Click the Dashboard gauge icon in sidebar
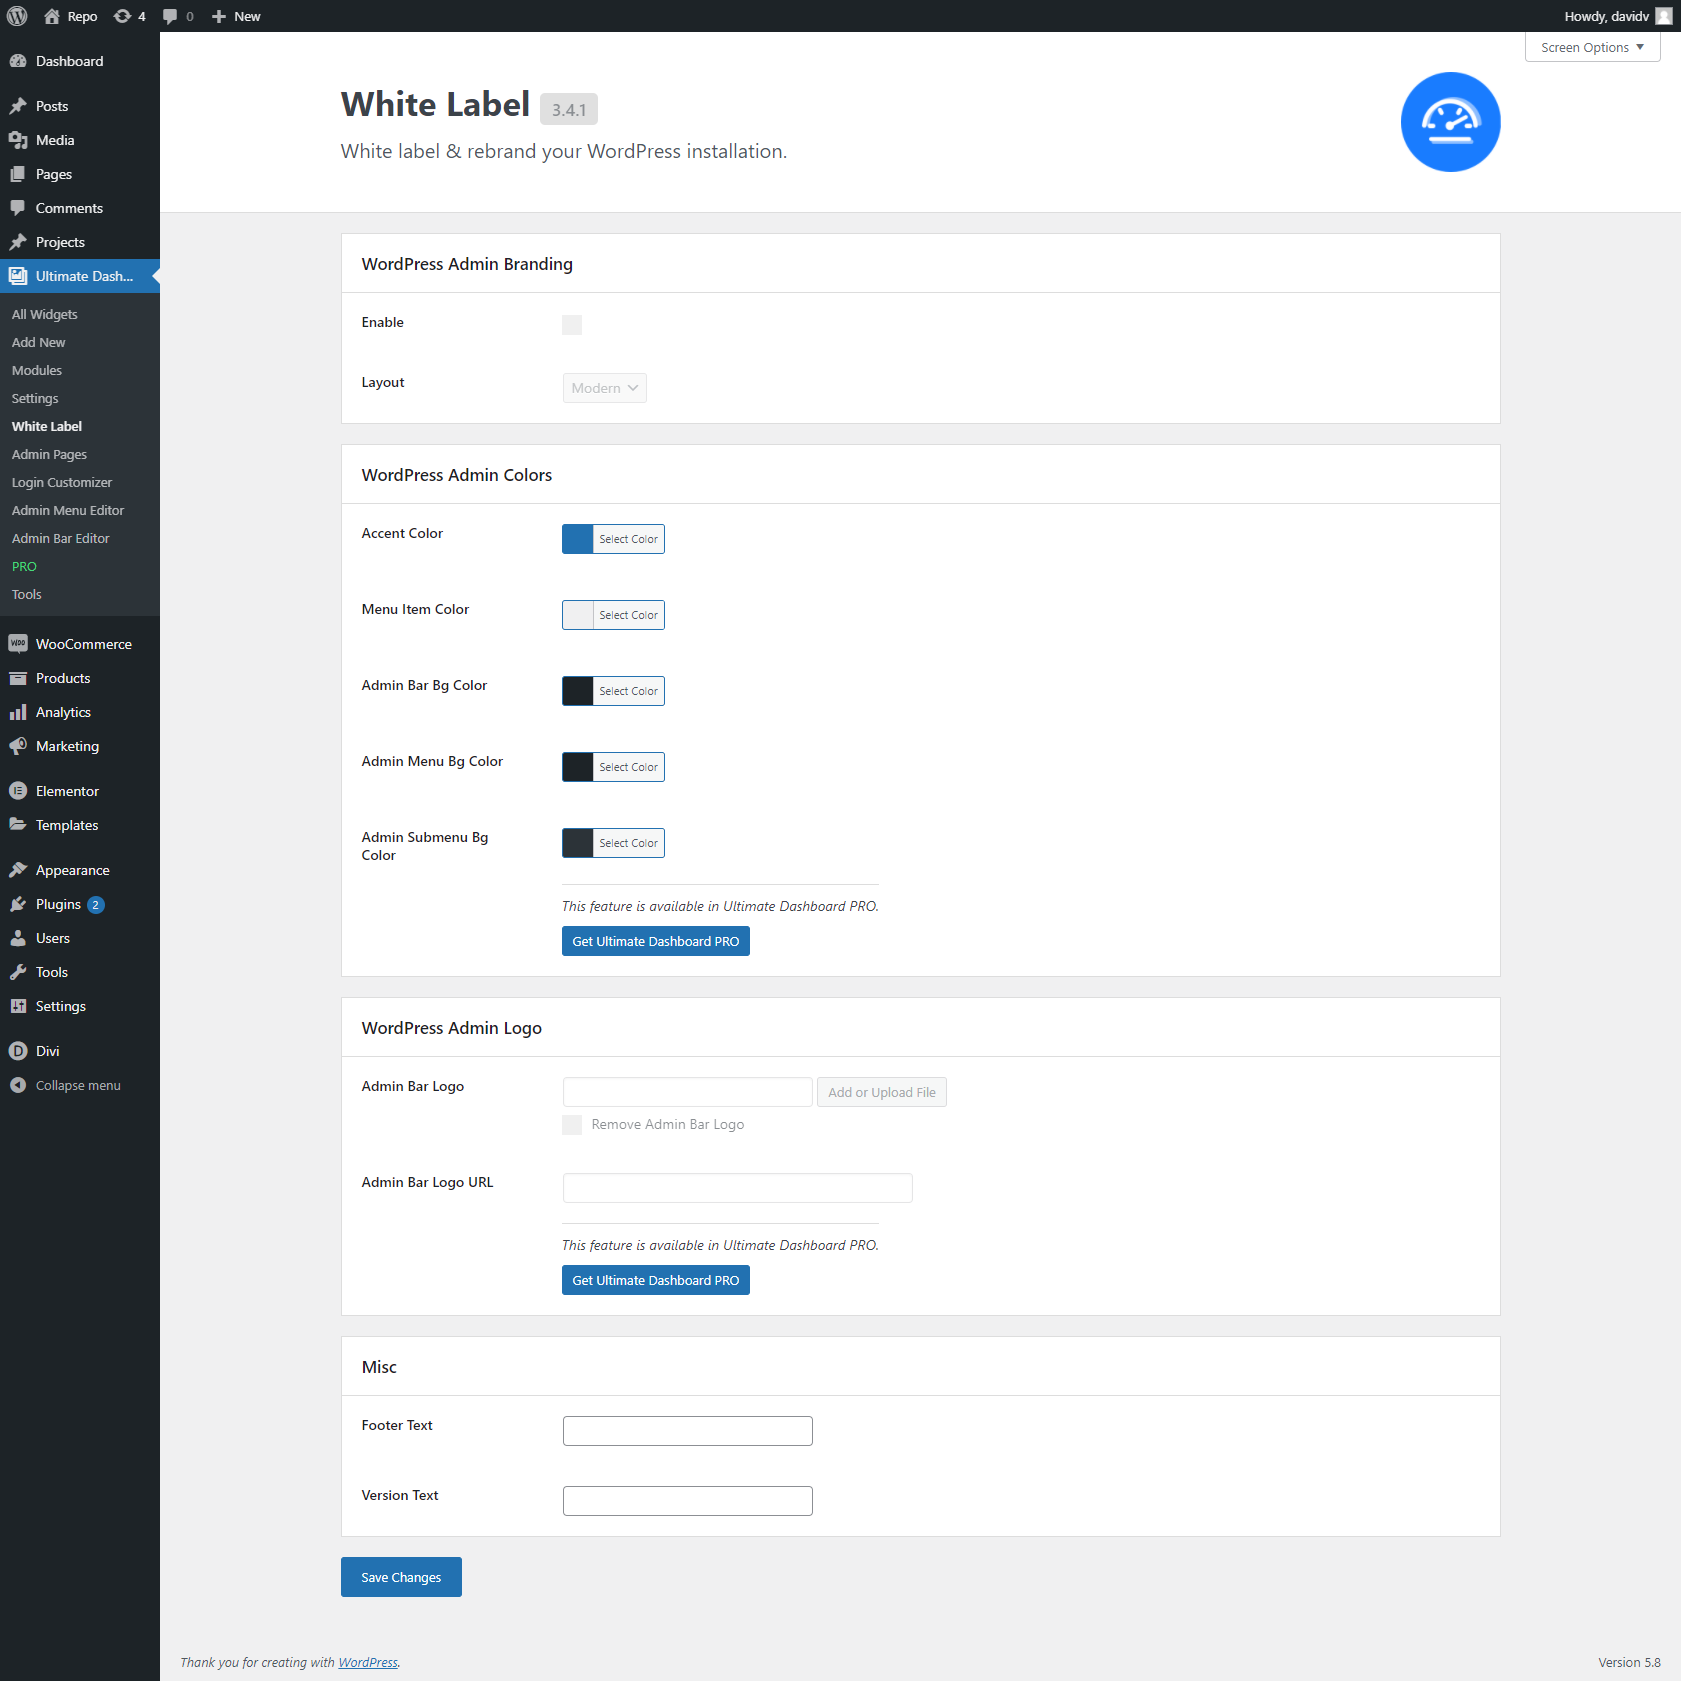 [x=18, y=61]
